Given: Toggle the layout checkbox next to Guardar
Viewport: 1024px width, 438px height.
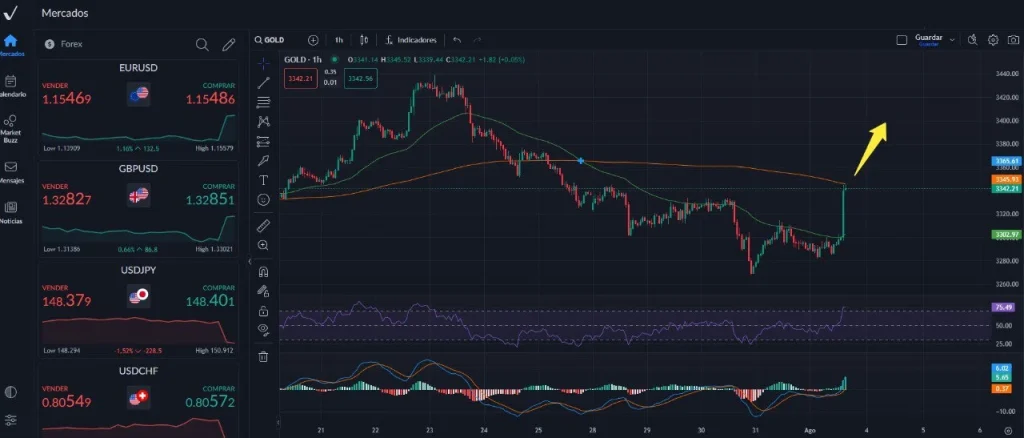Looking at the screenshot, I should [902, 40].
